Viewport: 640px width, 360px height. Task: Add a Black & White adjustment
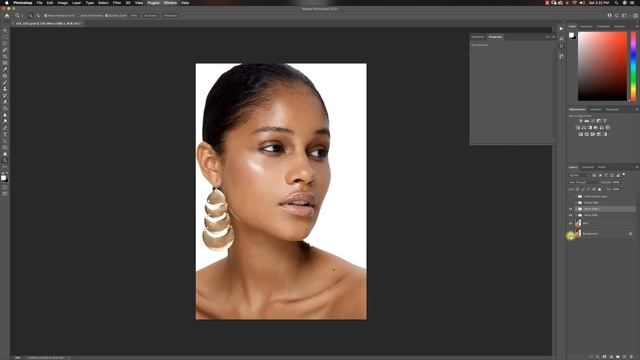[x=589, y=127]
